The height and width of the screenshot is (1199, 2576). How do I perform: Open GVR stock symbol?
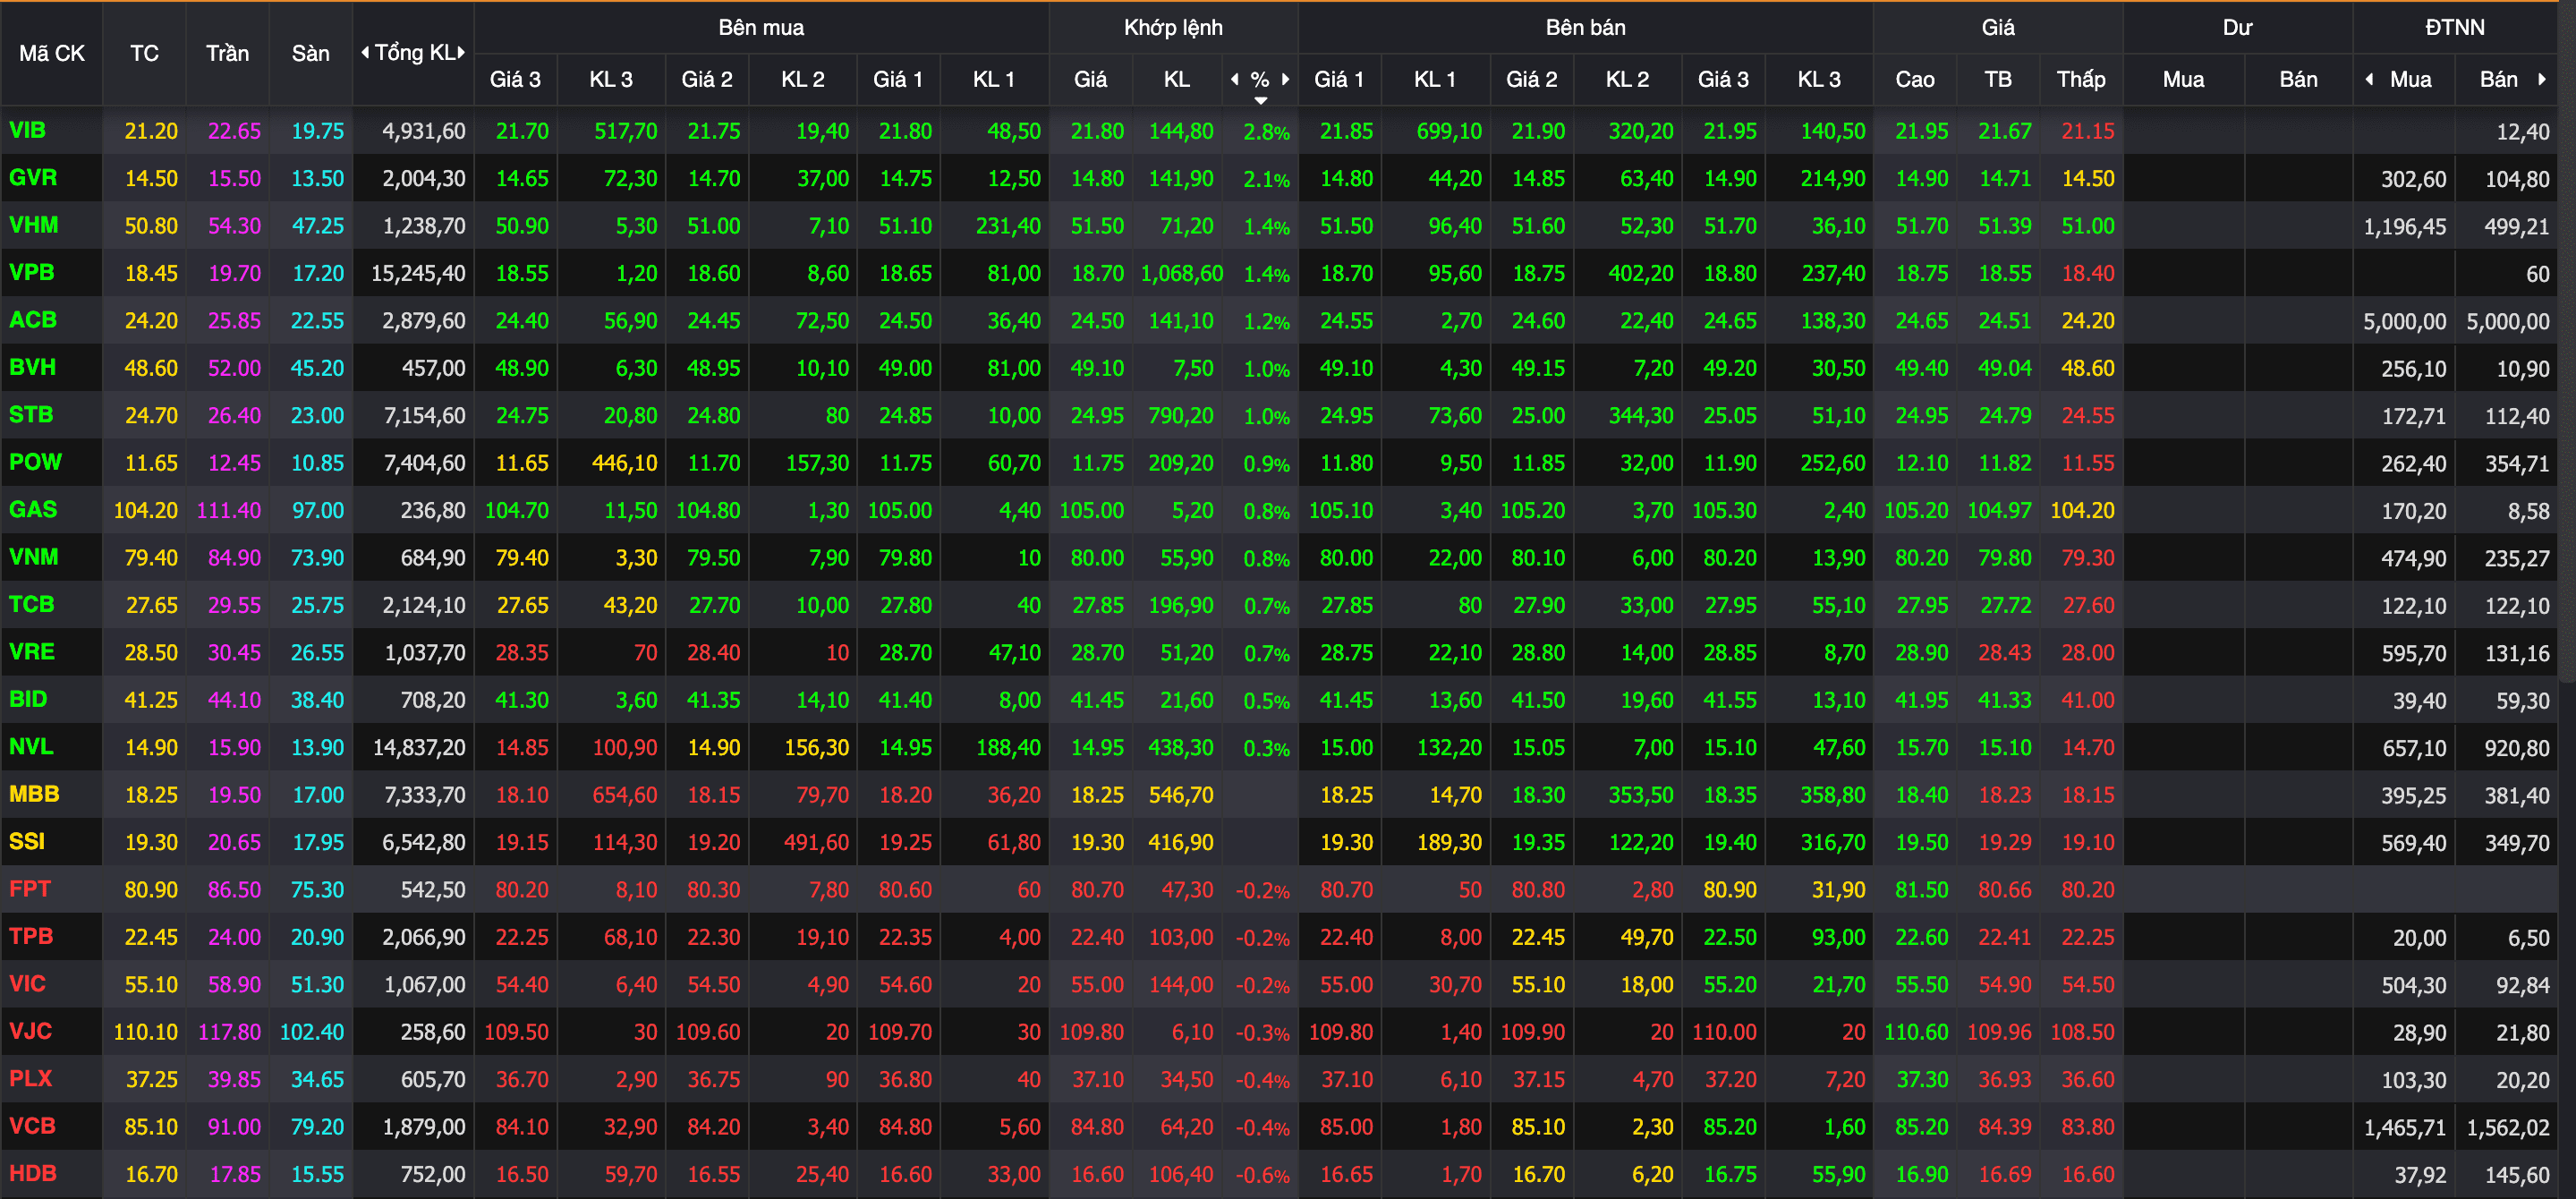33,178
